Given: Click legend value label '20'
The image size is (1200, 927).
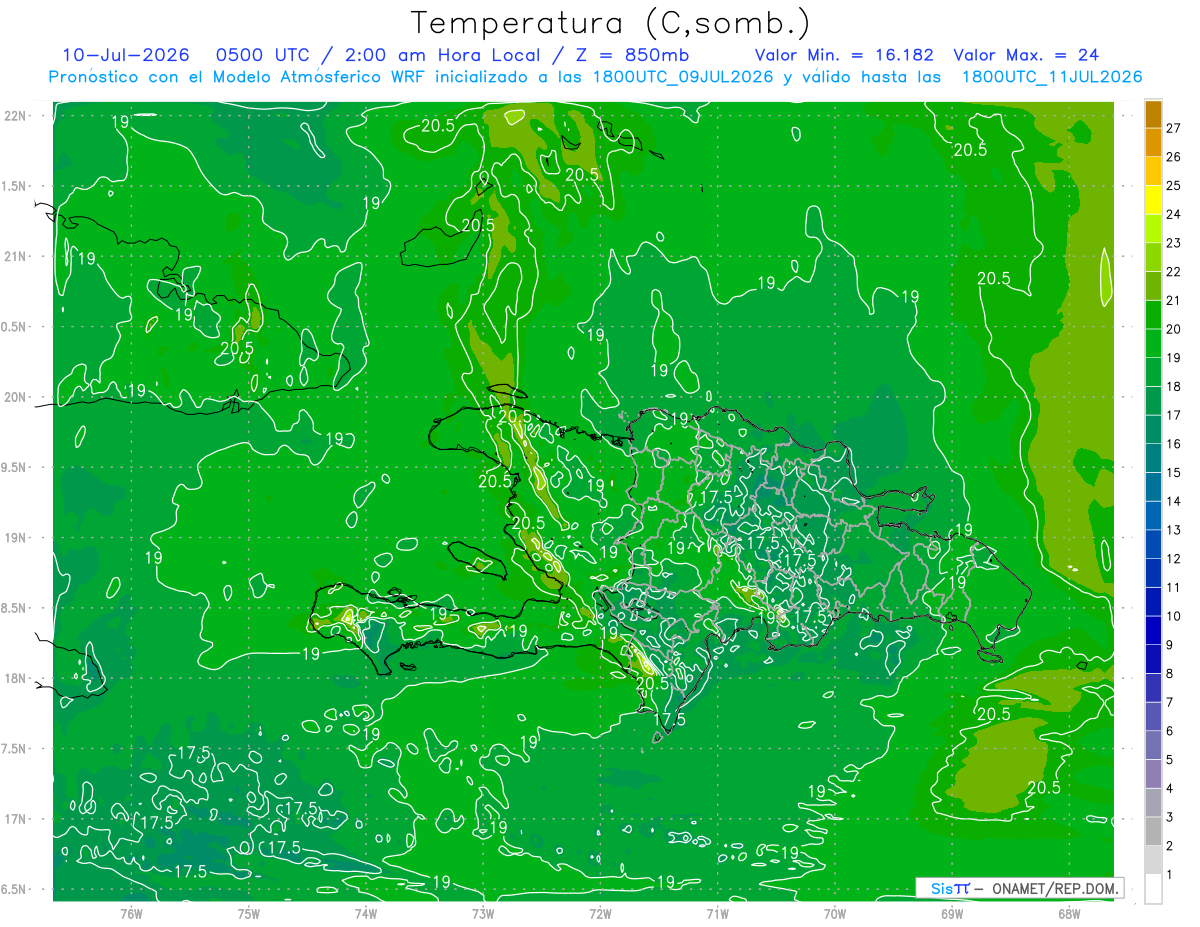Looking at the screenshot, I should click(1173, 329).
